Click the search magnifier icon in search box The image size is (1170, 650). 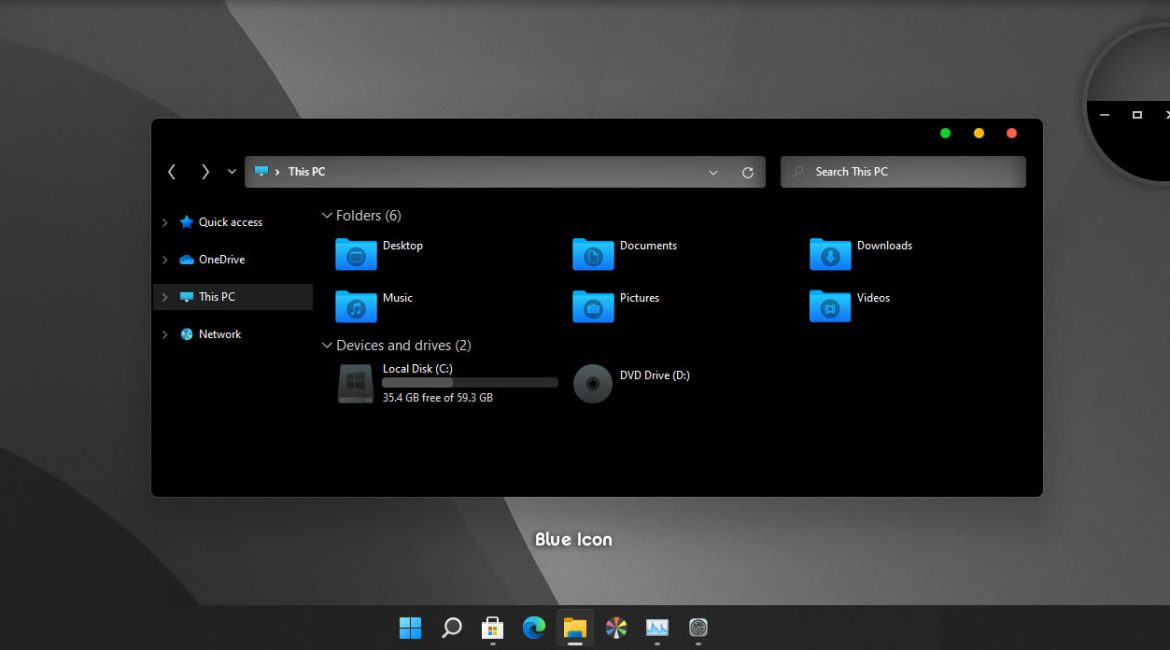pyautogui.click(x=798, y=172)
